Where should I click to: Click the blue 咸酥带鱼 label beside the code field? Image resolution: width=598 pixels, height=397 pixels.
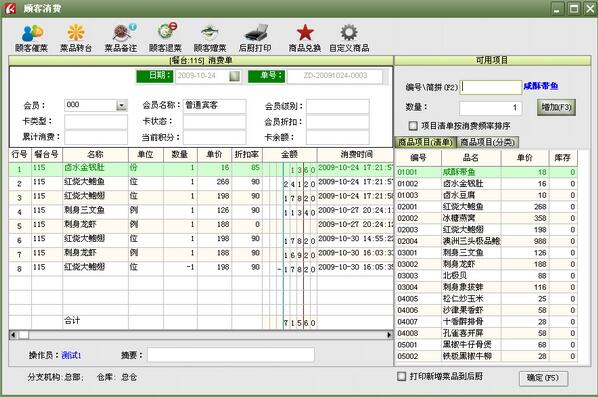541,86
